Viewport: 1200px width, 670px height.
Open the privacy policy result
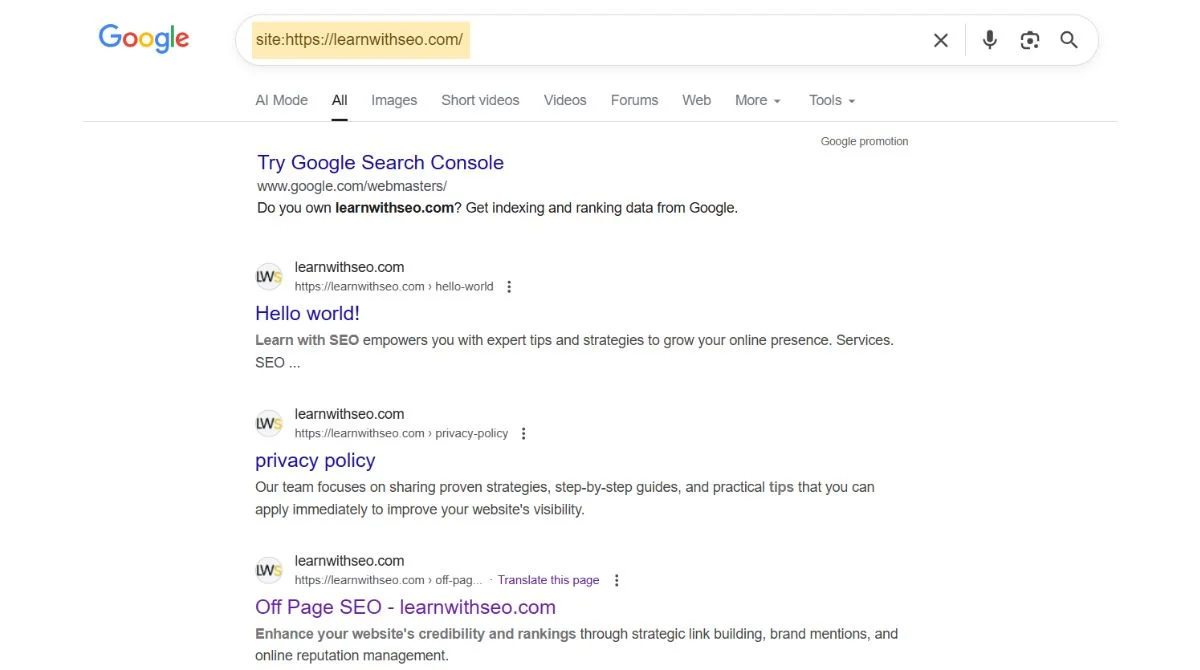(315, 460)
